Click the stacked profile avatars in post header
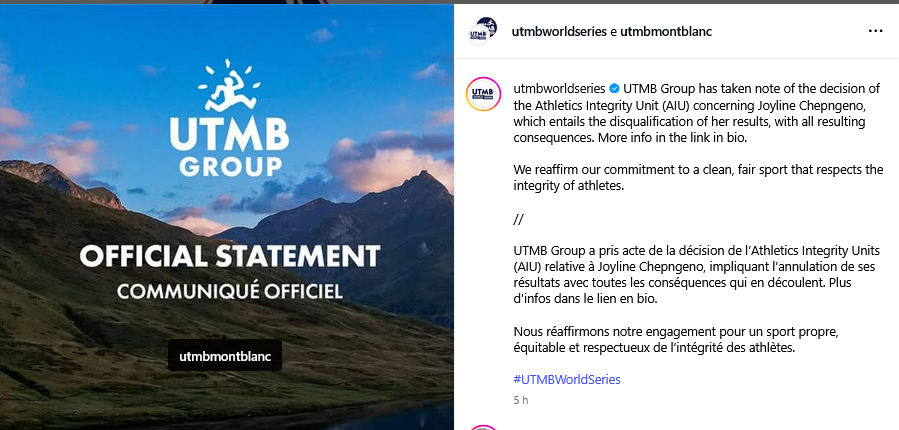 tap(482, 31)
